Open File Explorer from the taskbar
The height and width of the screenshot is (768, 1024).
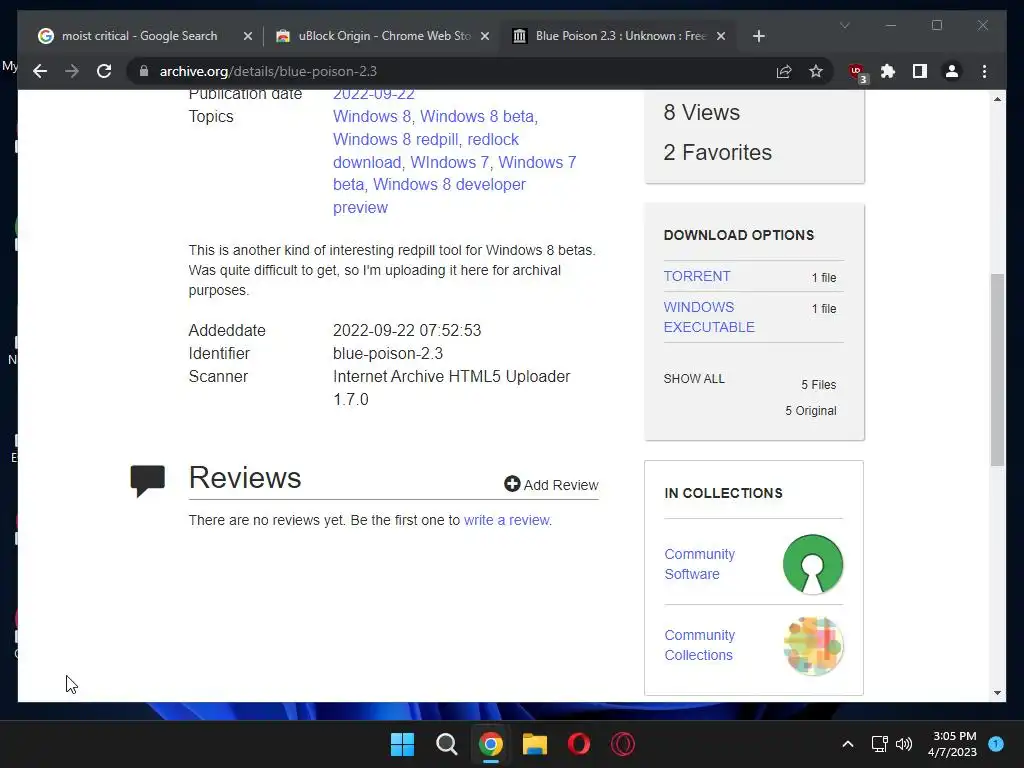coord(534,744)
